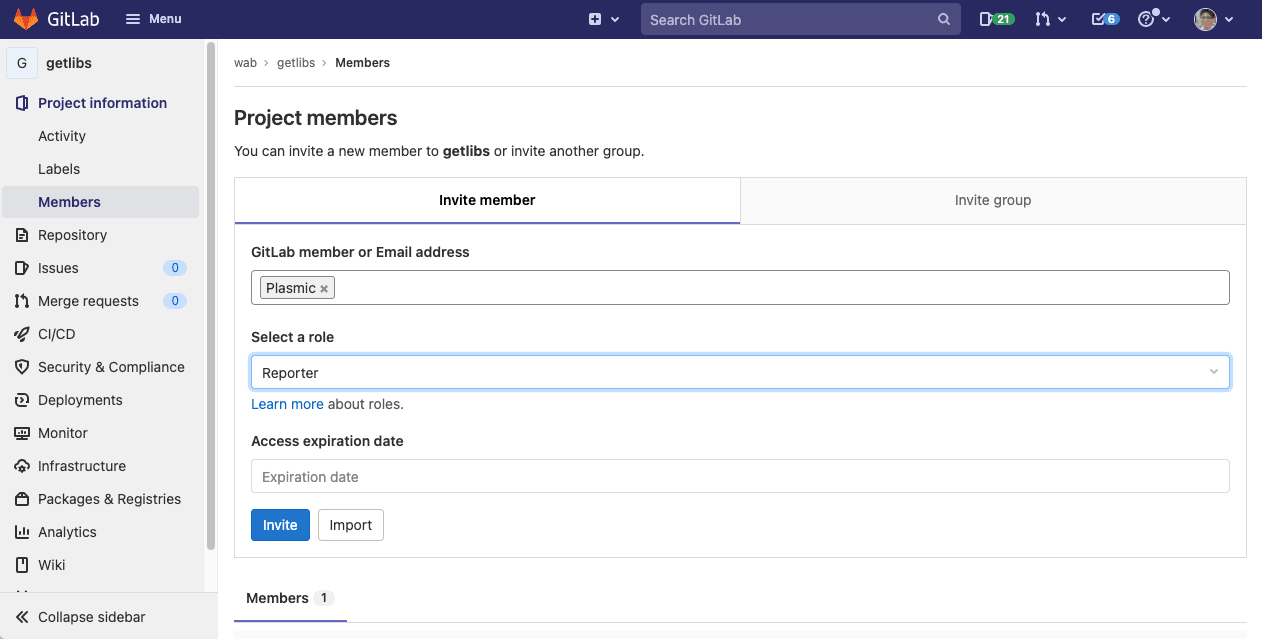
Task: Open Analytics in the sidebar
Action: (67, 532)
